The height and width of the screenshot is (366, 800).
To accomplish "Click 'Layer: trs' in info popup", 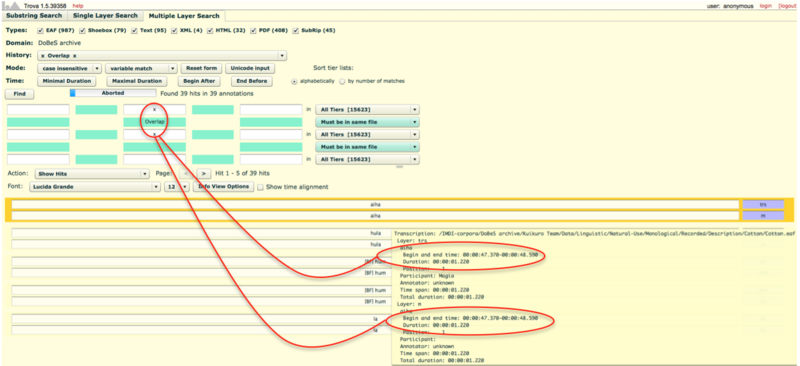I will coord(412,240).
